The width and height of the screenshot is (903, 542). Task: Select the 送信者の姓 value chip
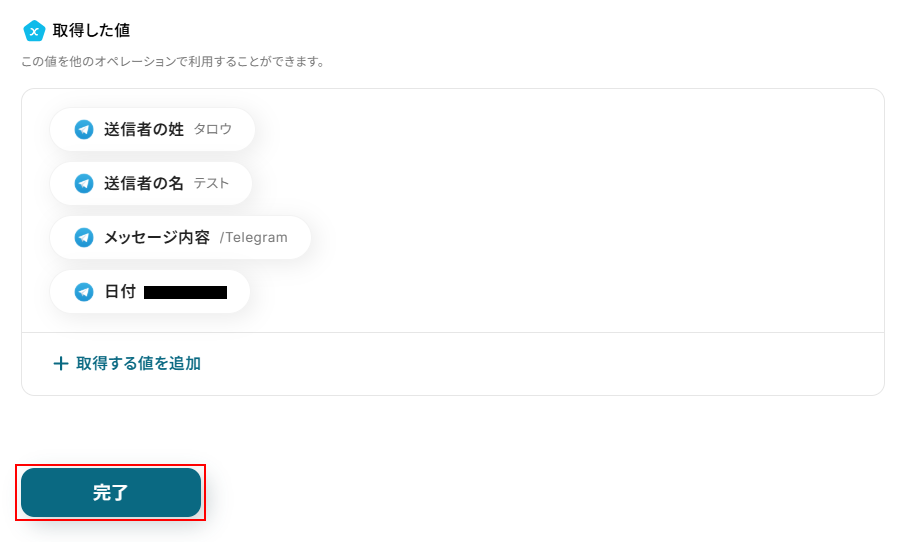point(153,129)
